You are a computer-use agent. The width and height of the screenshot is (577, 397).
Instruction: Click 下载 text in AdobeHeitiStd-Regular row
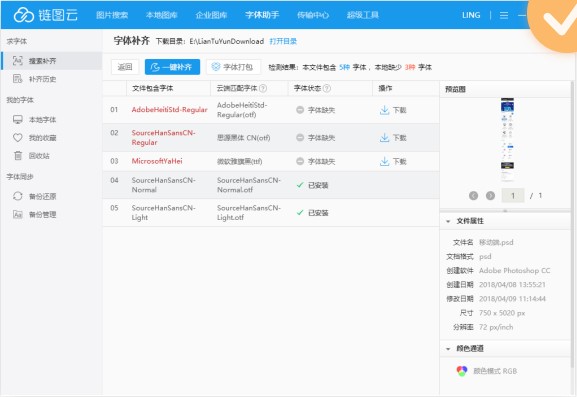400,110
